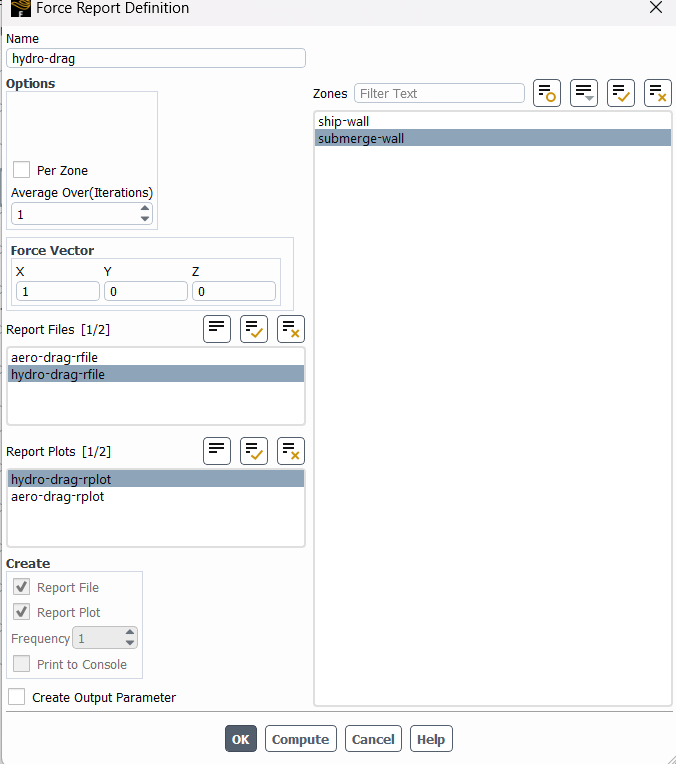
Task: Select all zones using the Zones checkmark icon
Action: pyautogui.click(x=621, y=93)
